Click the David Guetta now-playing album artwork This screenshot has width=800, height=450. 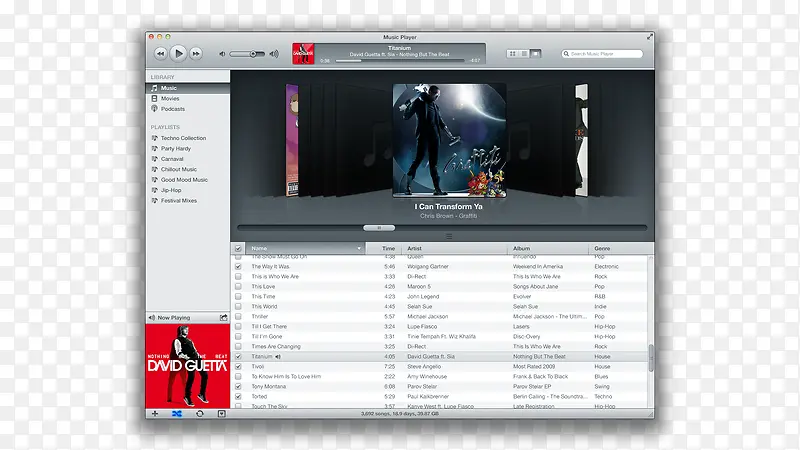click(188, 366)
